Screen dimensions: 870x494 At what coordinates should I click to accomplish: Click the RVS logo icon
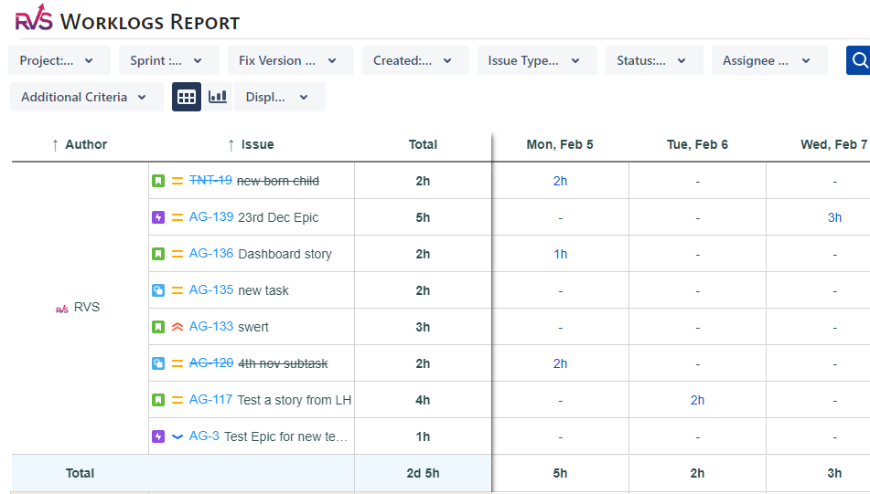(34, 21)
